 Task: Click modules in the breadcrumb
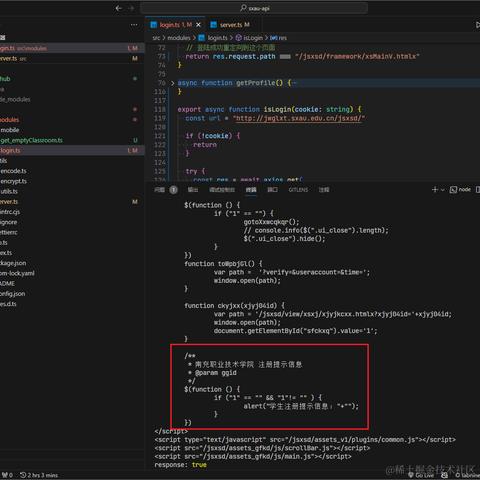[x=179, y=38]
